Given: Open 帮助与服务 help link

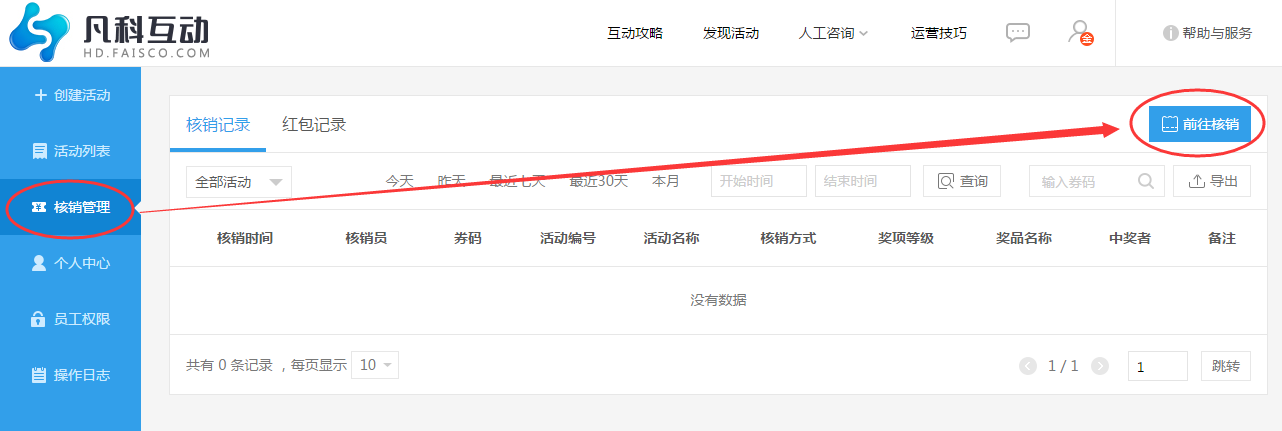Looking at the screenshot, I should (1207, 33).
